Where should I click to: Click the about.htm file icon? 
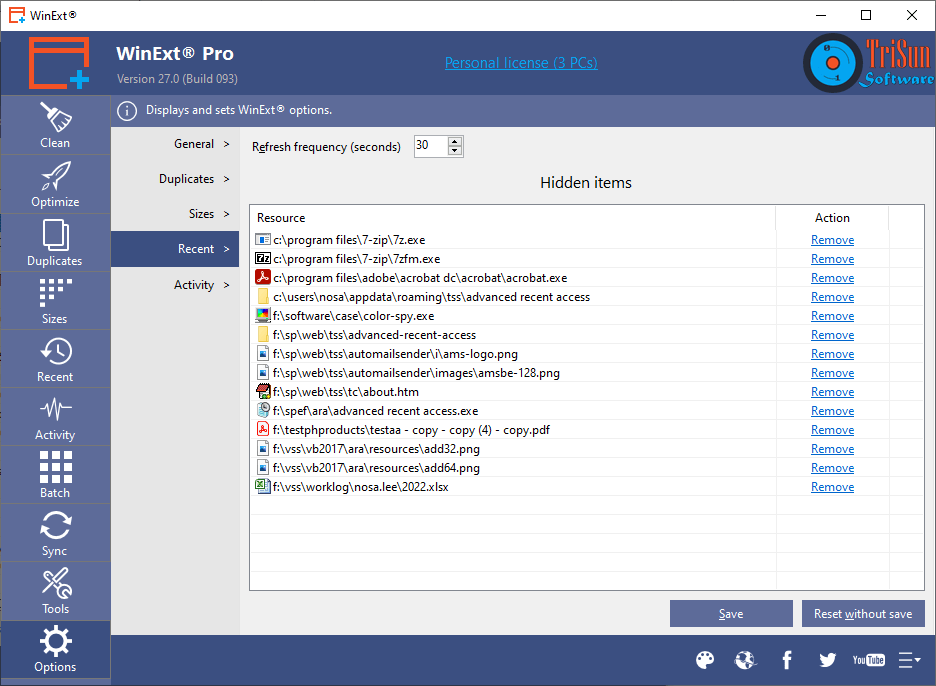263,392
